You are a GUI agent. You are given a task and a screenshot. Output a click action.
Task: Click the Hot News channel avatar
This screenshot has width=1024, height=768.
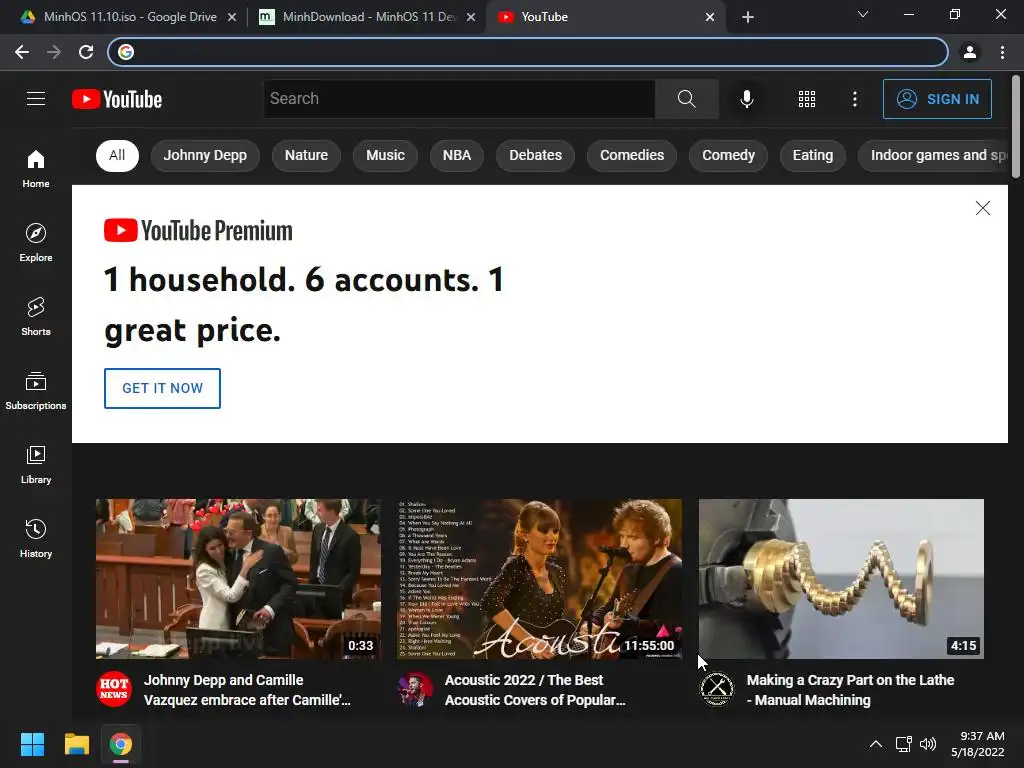tap(114, 689)
